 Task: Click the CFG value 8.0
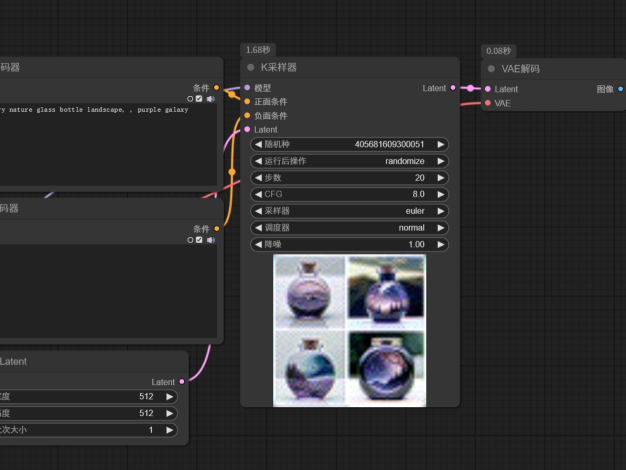418,194
